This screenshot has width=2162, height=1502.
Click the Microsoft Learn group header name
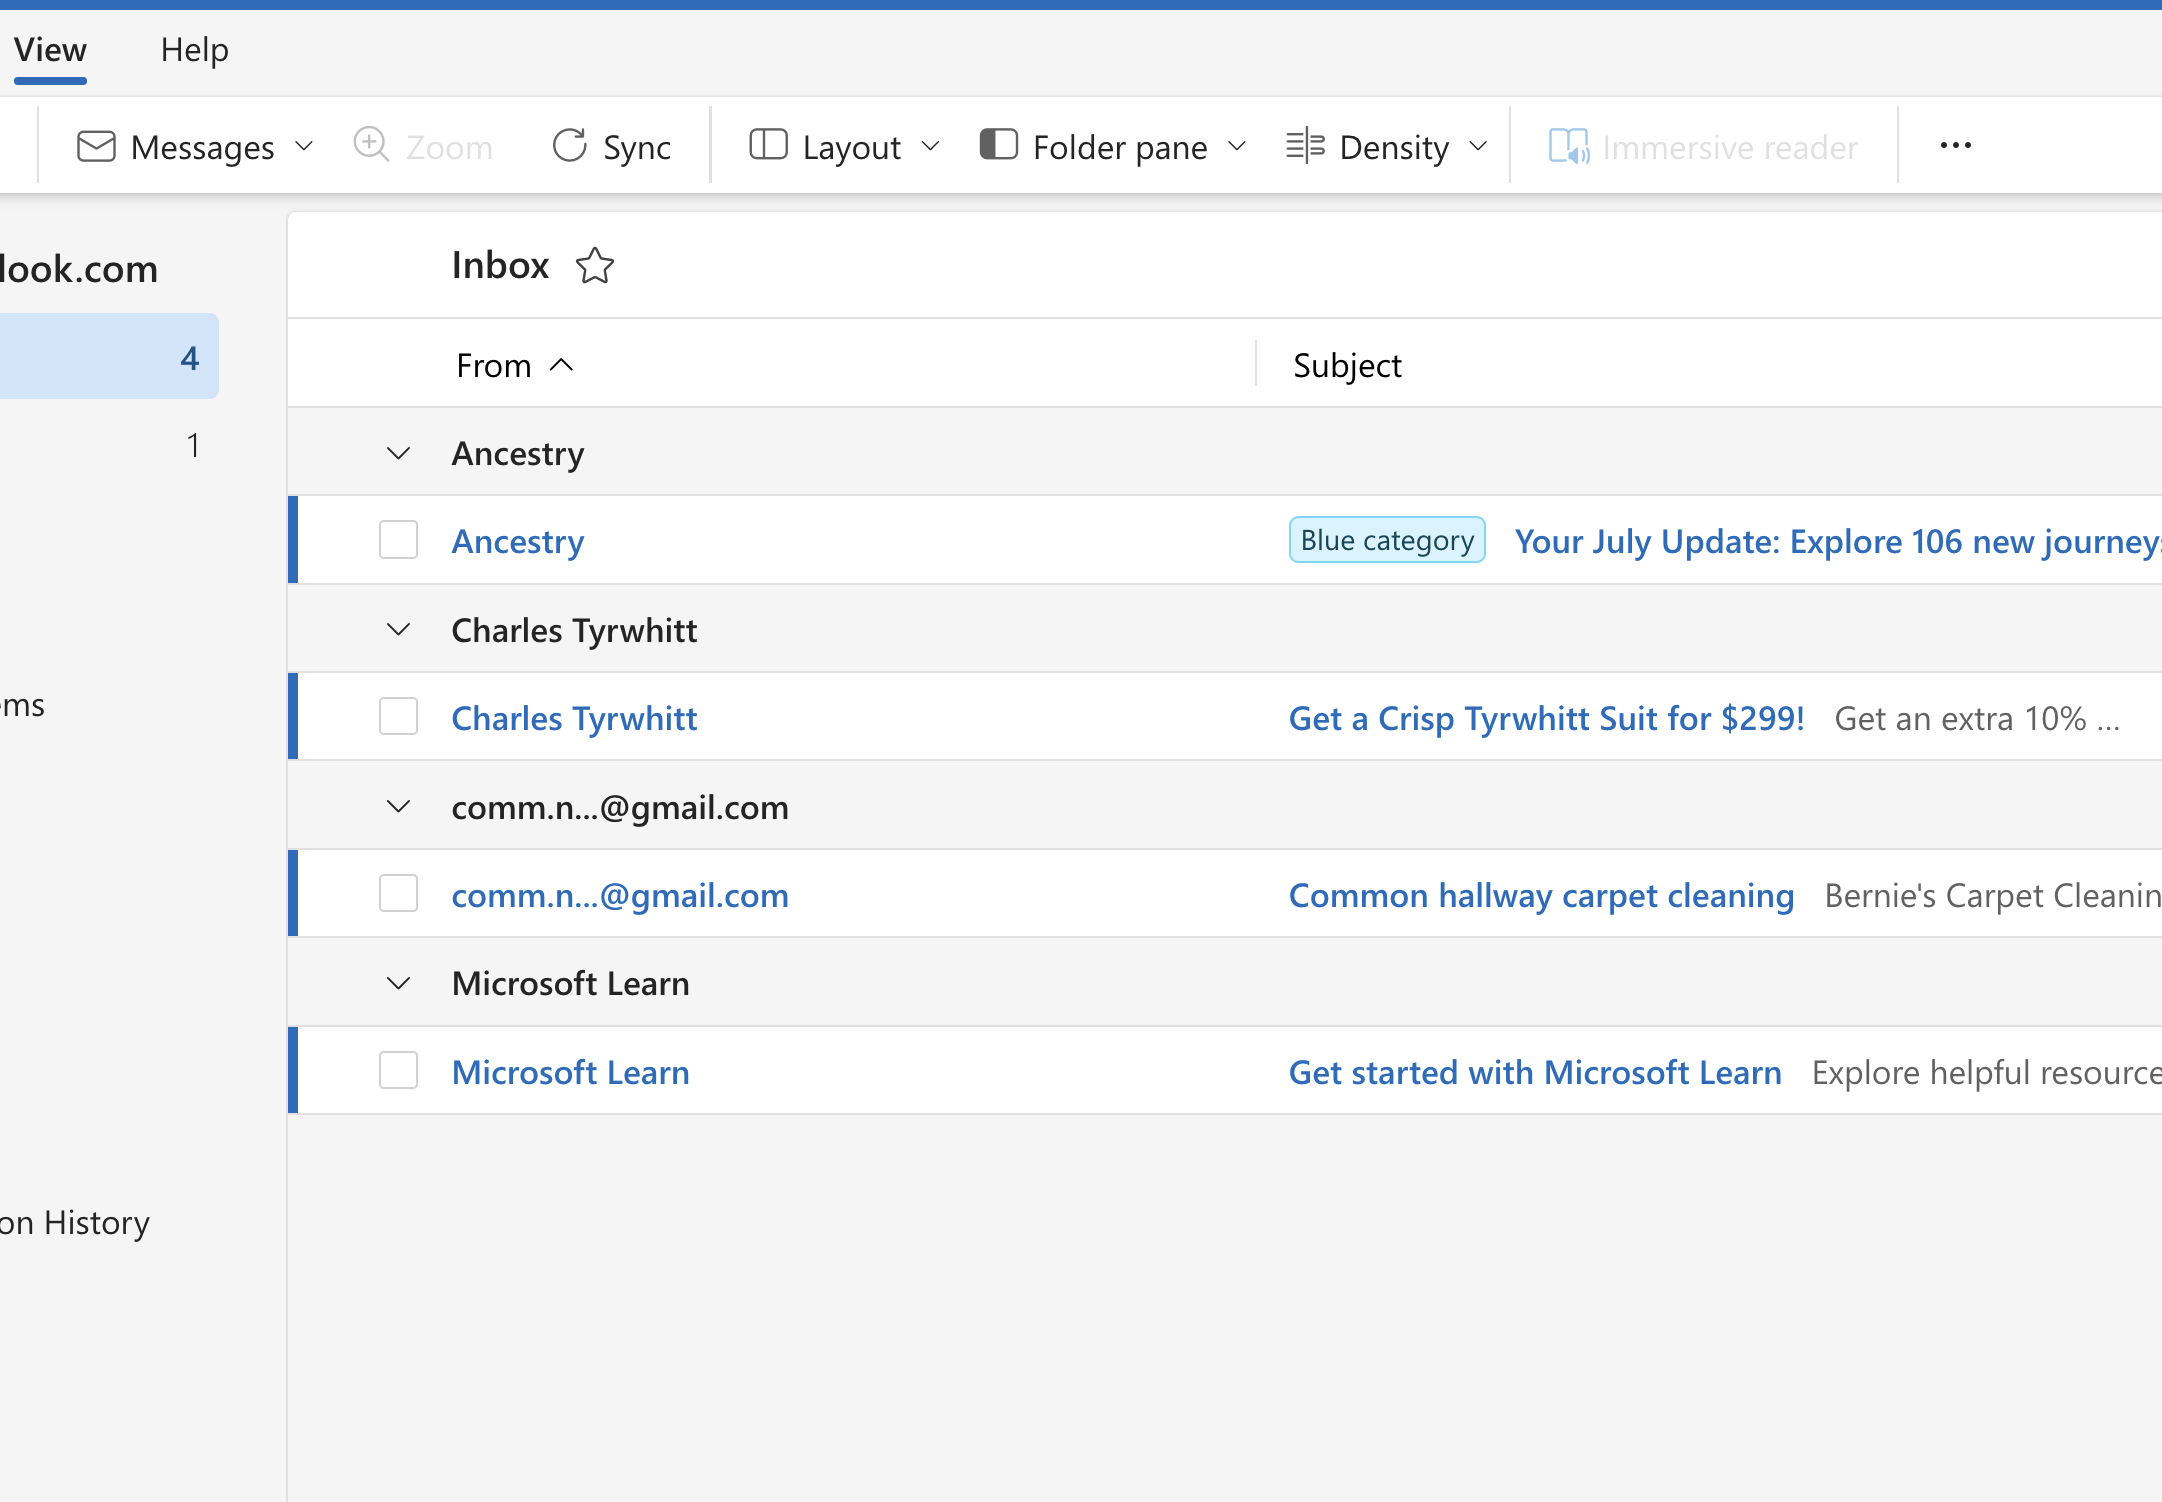[570, 984]
